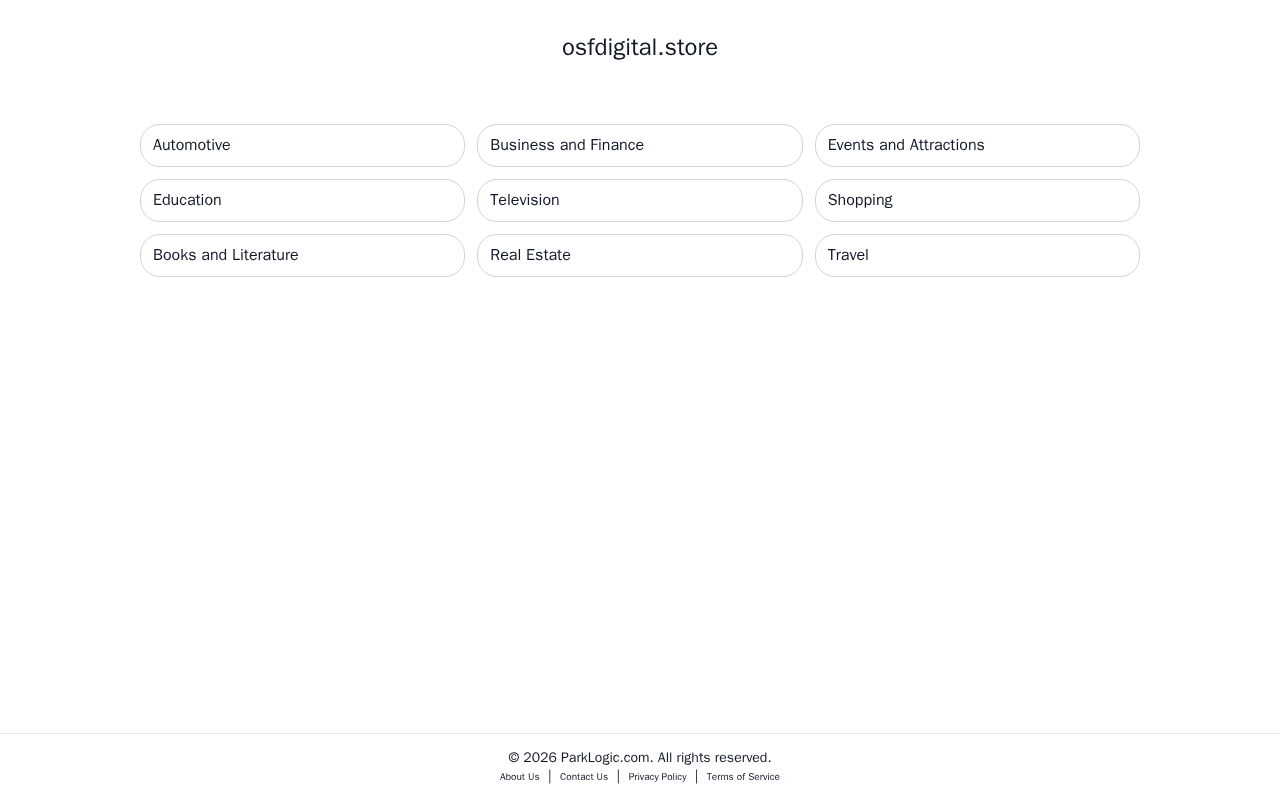Open the Television category
Image resolution: width=1280 pixels, height=800 pixels.
tap(640, 200)
